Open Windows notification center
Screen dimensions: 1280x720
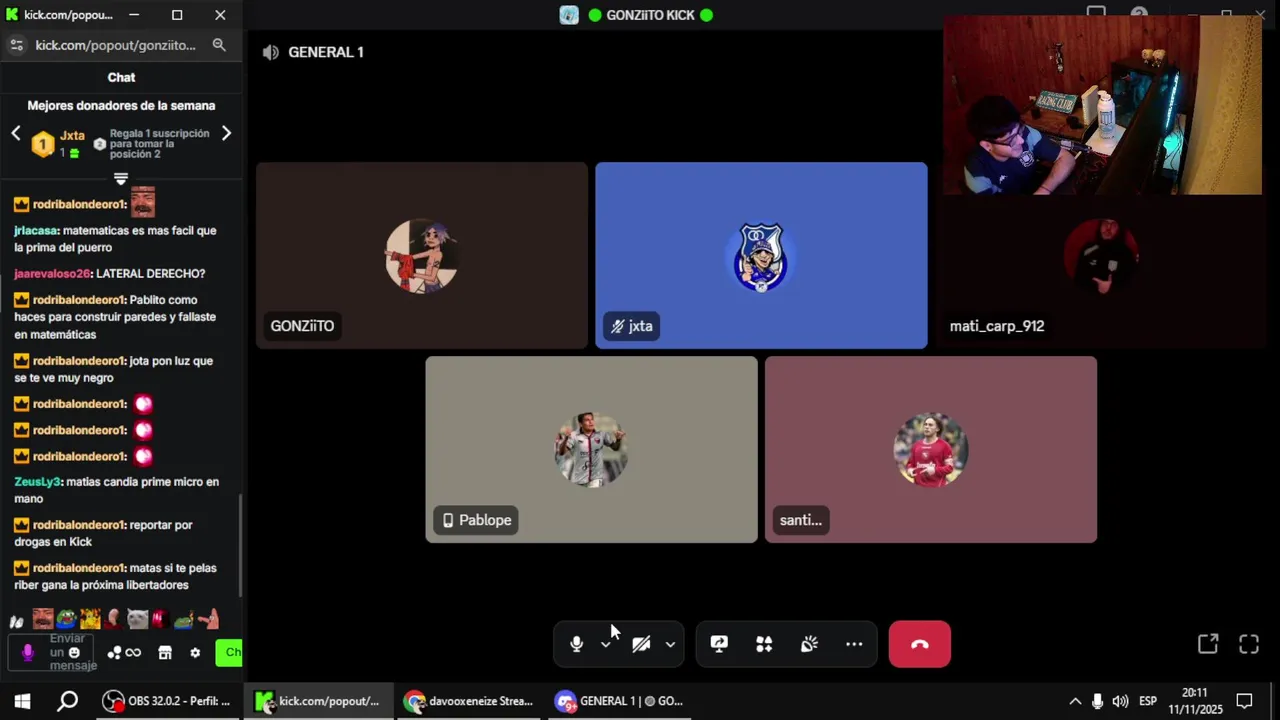coord(1245,701)
